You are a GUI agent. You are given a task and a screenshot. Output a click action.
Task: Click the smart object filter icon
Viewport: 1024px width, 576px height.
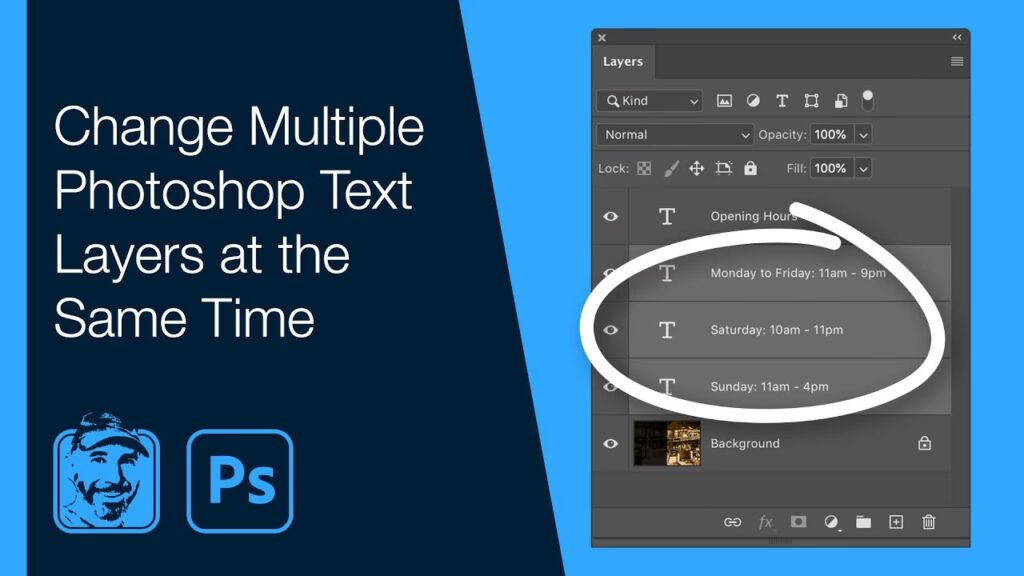point(841,101)
